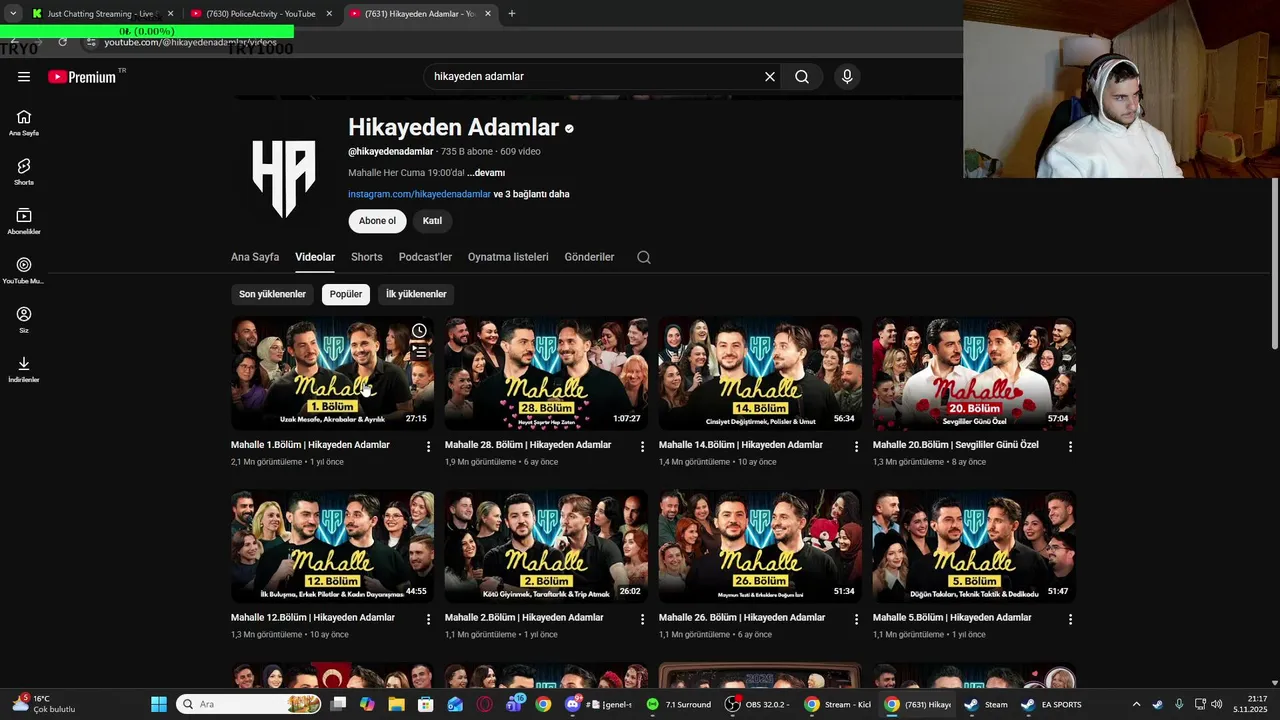Filter videos by Son yüklenenler
Viewport: 1280px width, 720px height.
pos(272,294)
